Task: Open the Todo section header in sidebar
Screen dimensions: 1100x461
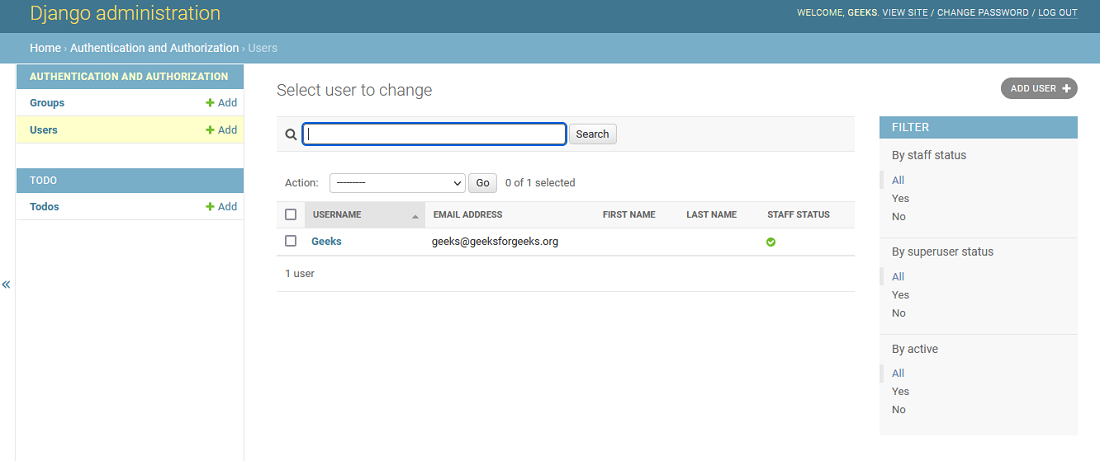Action: [x=43, y=180]
